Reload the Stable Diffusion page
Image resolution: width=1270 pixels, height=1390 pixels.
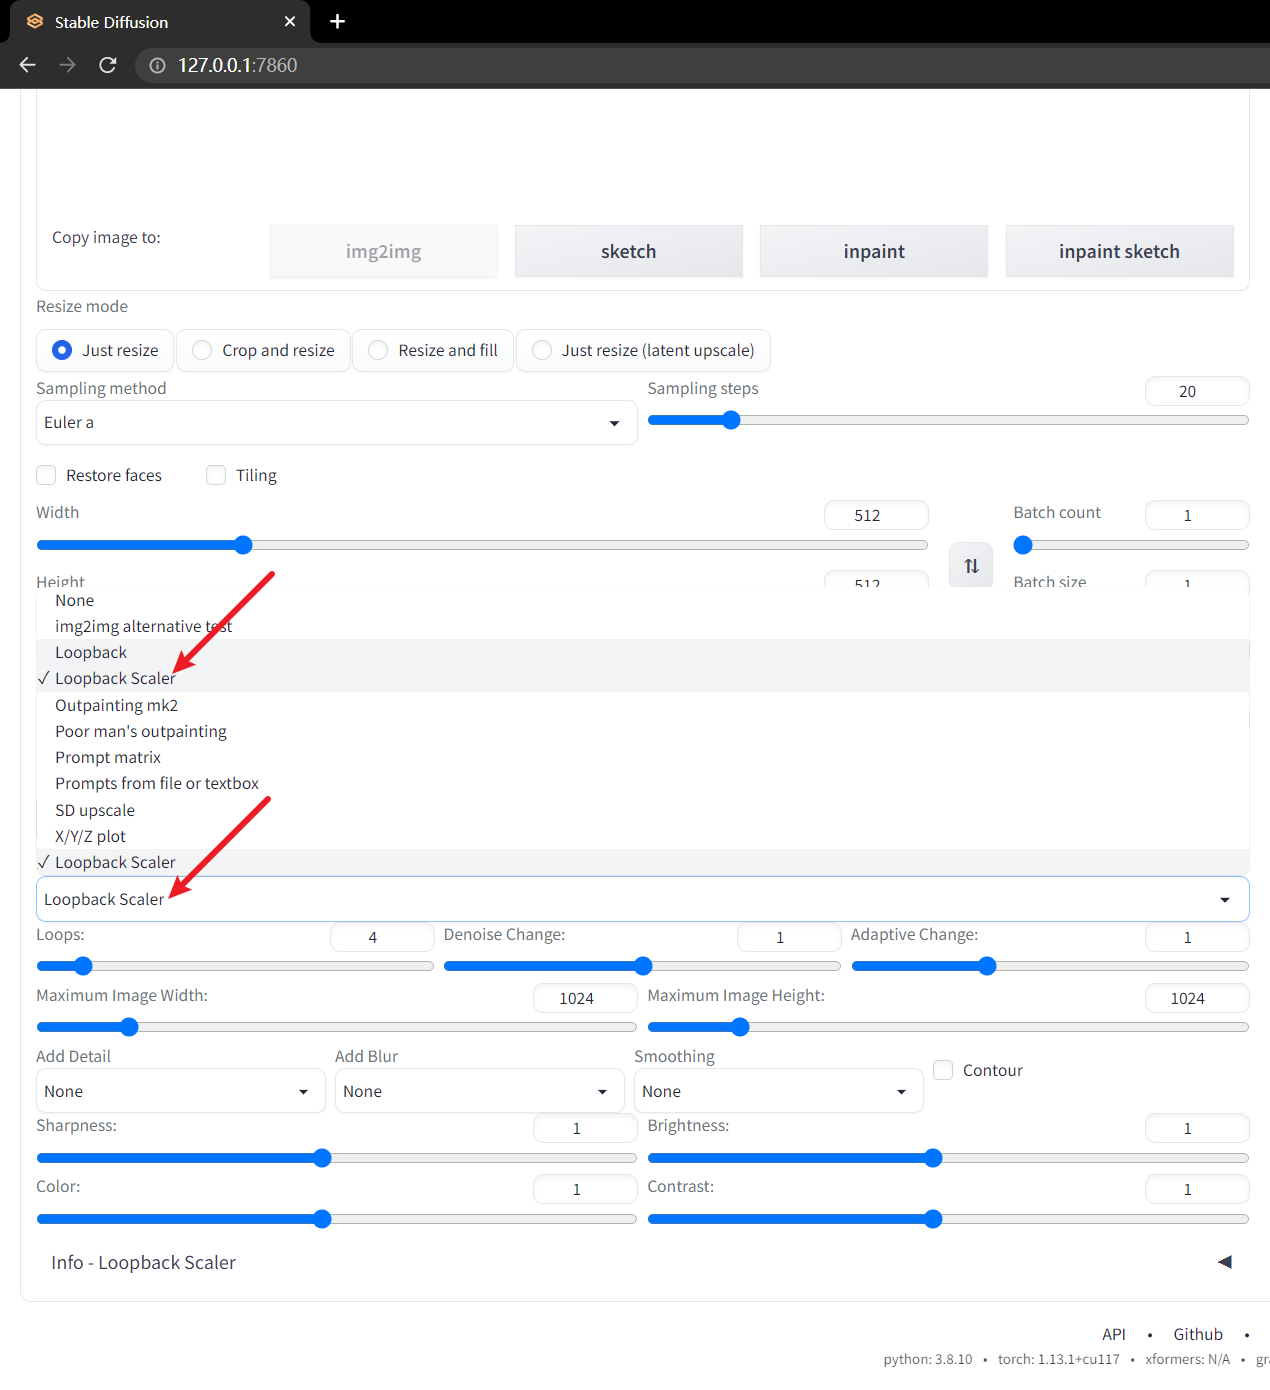coord(108,65)
